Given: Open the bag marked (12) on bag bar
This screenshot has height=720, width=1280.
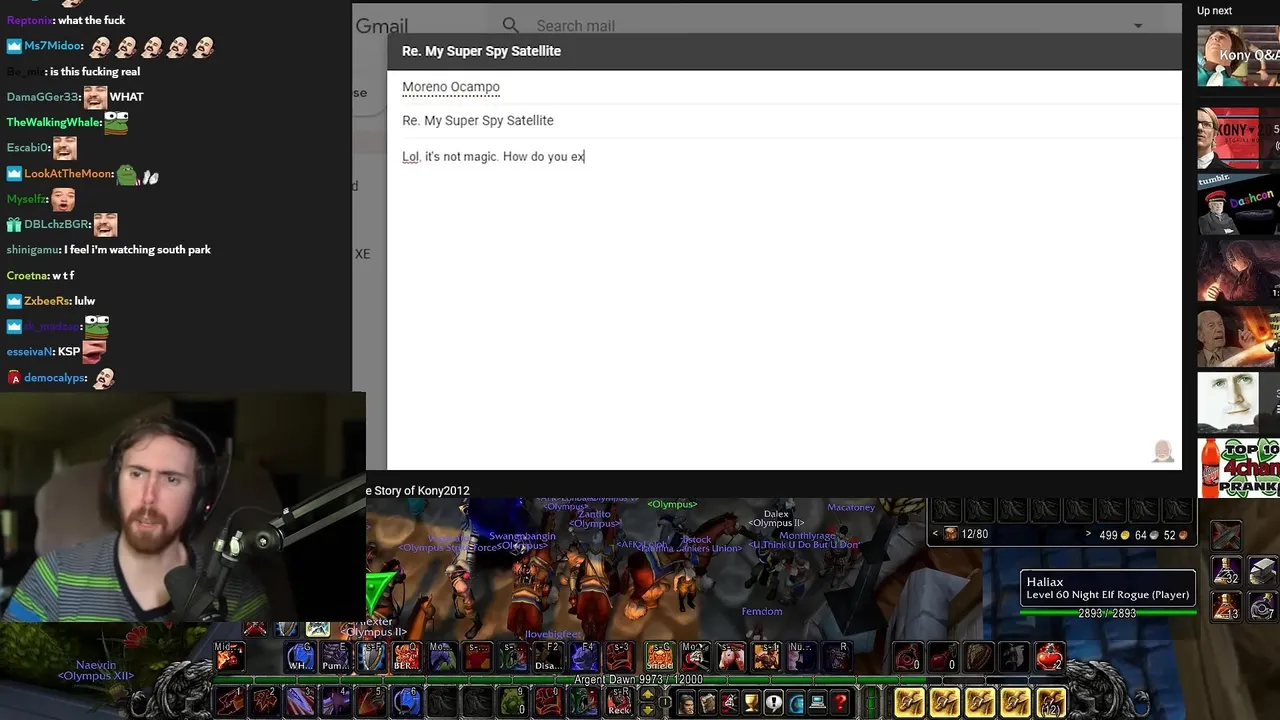Looking at the screenshot, I should (x=1051, y=703).
